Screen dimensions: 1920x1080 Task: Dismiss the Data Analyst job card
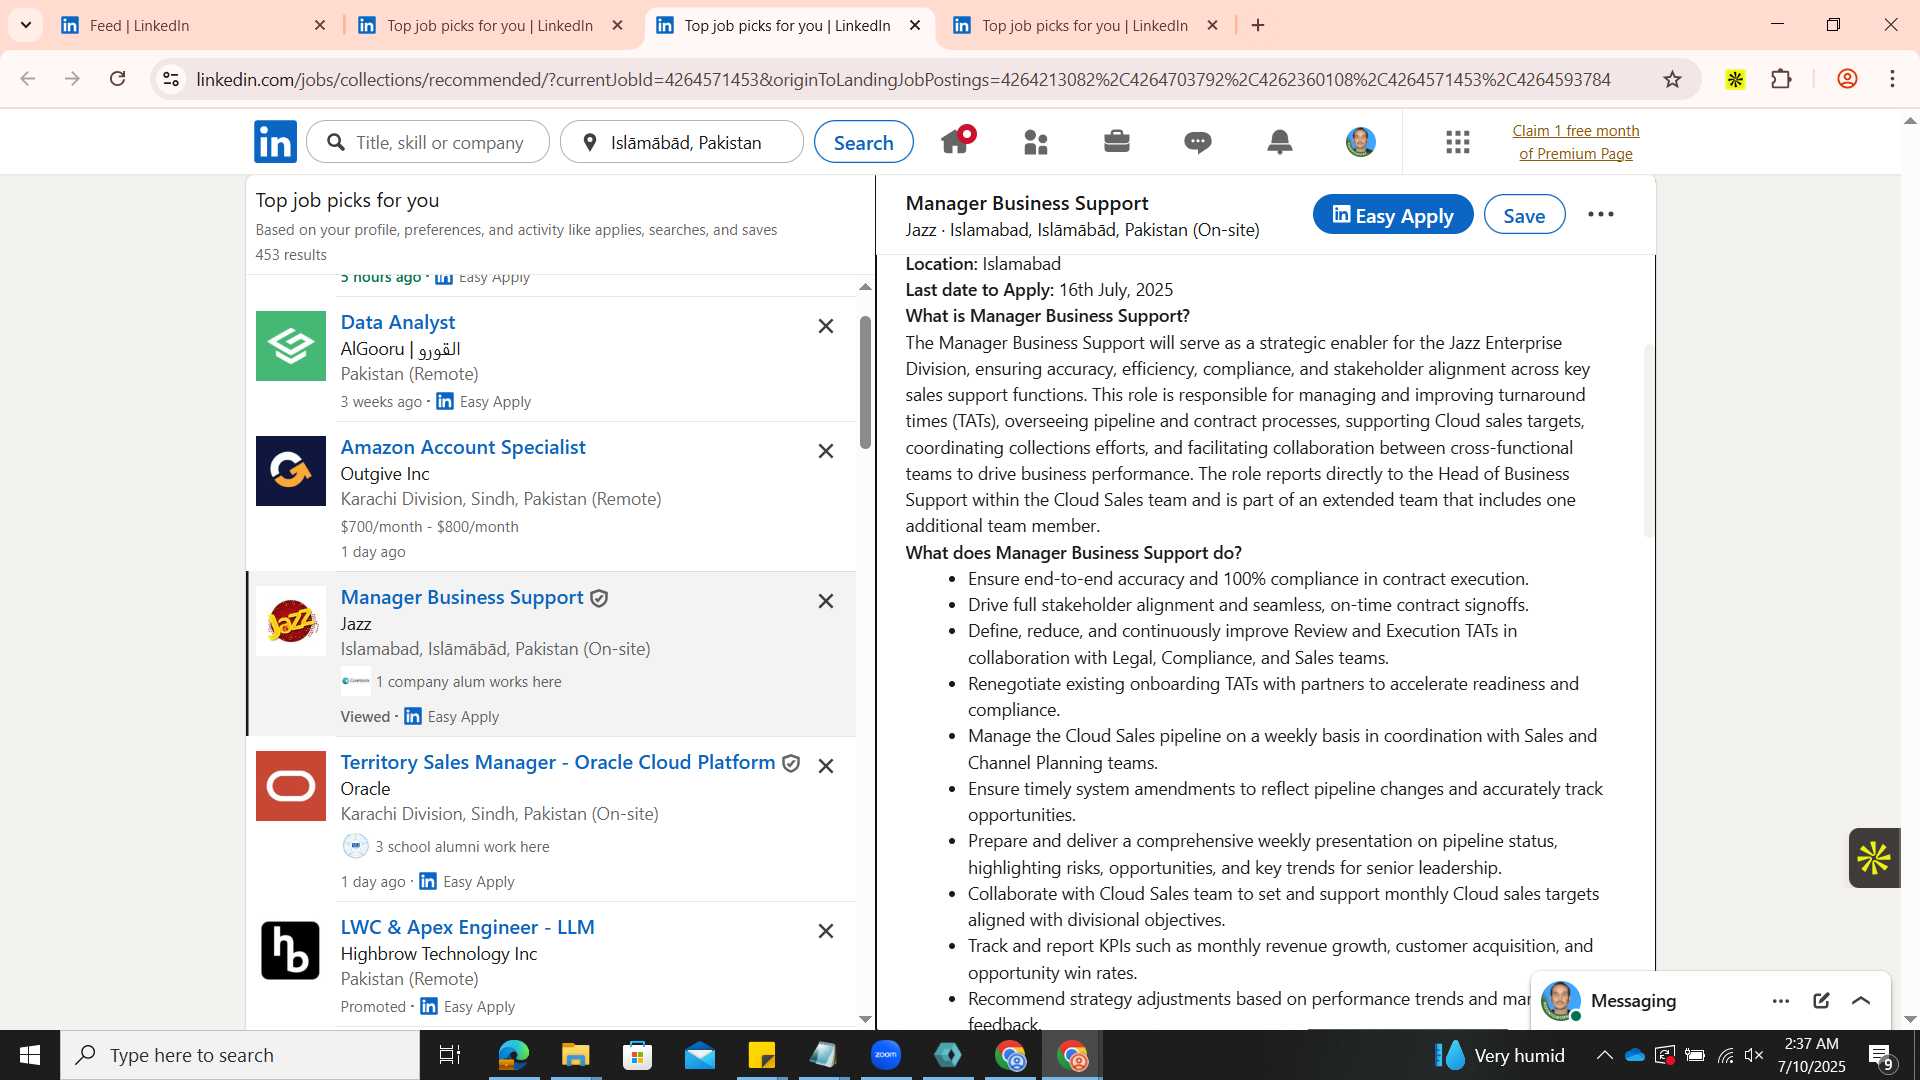point(826,326)
